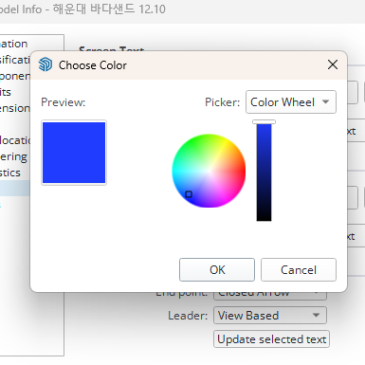This screenshot has height=365, width=365.
Task: Pick green on the color wheel
Action: point(192,142)
